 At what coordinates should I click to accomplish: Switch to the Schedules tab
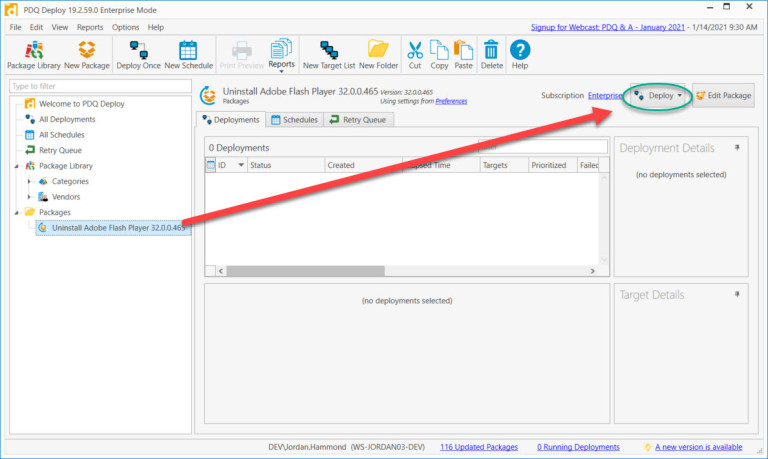pos(294,120)
